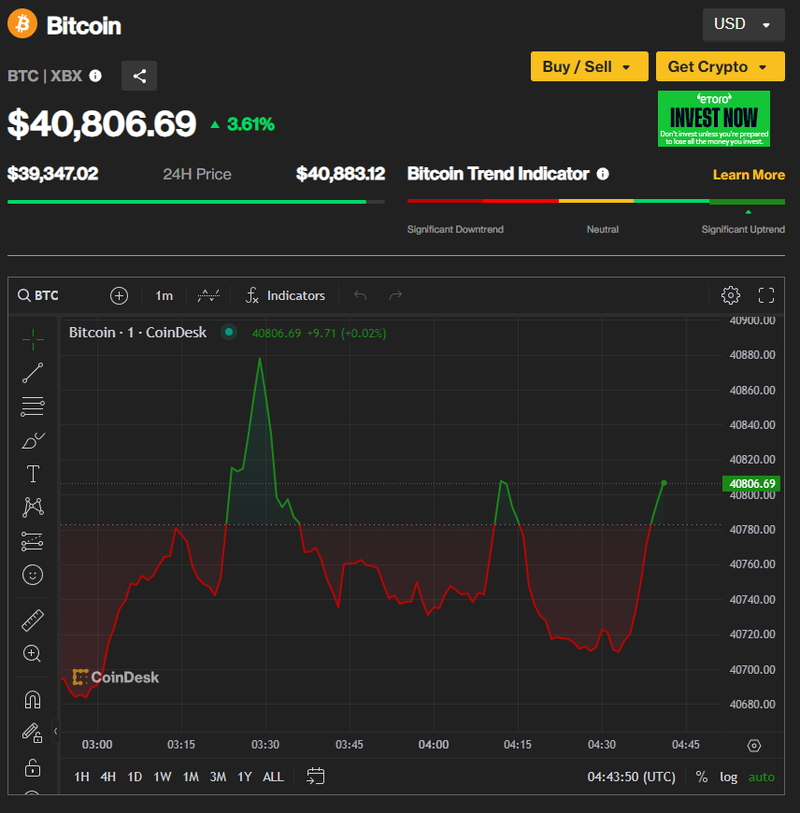Select the ALL time range

click(273, 777)
